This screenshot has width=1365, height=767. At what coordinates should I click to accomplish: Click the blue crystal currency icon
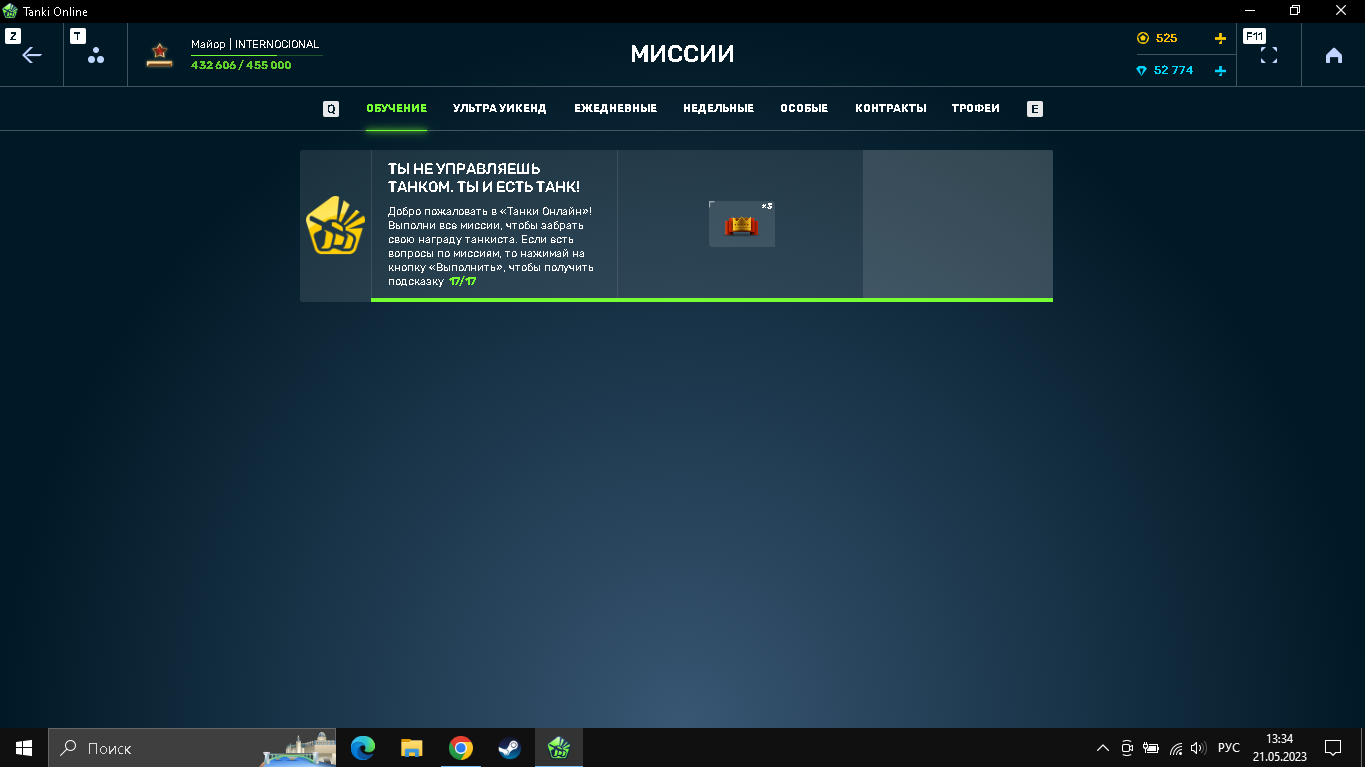(1142, 71)
